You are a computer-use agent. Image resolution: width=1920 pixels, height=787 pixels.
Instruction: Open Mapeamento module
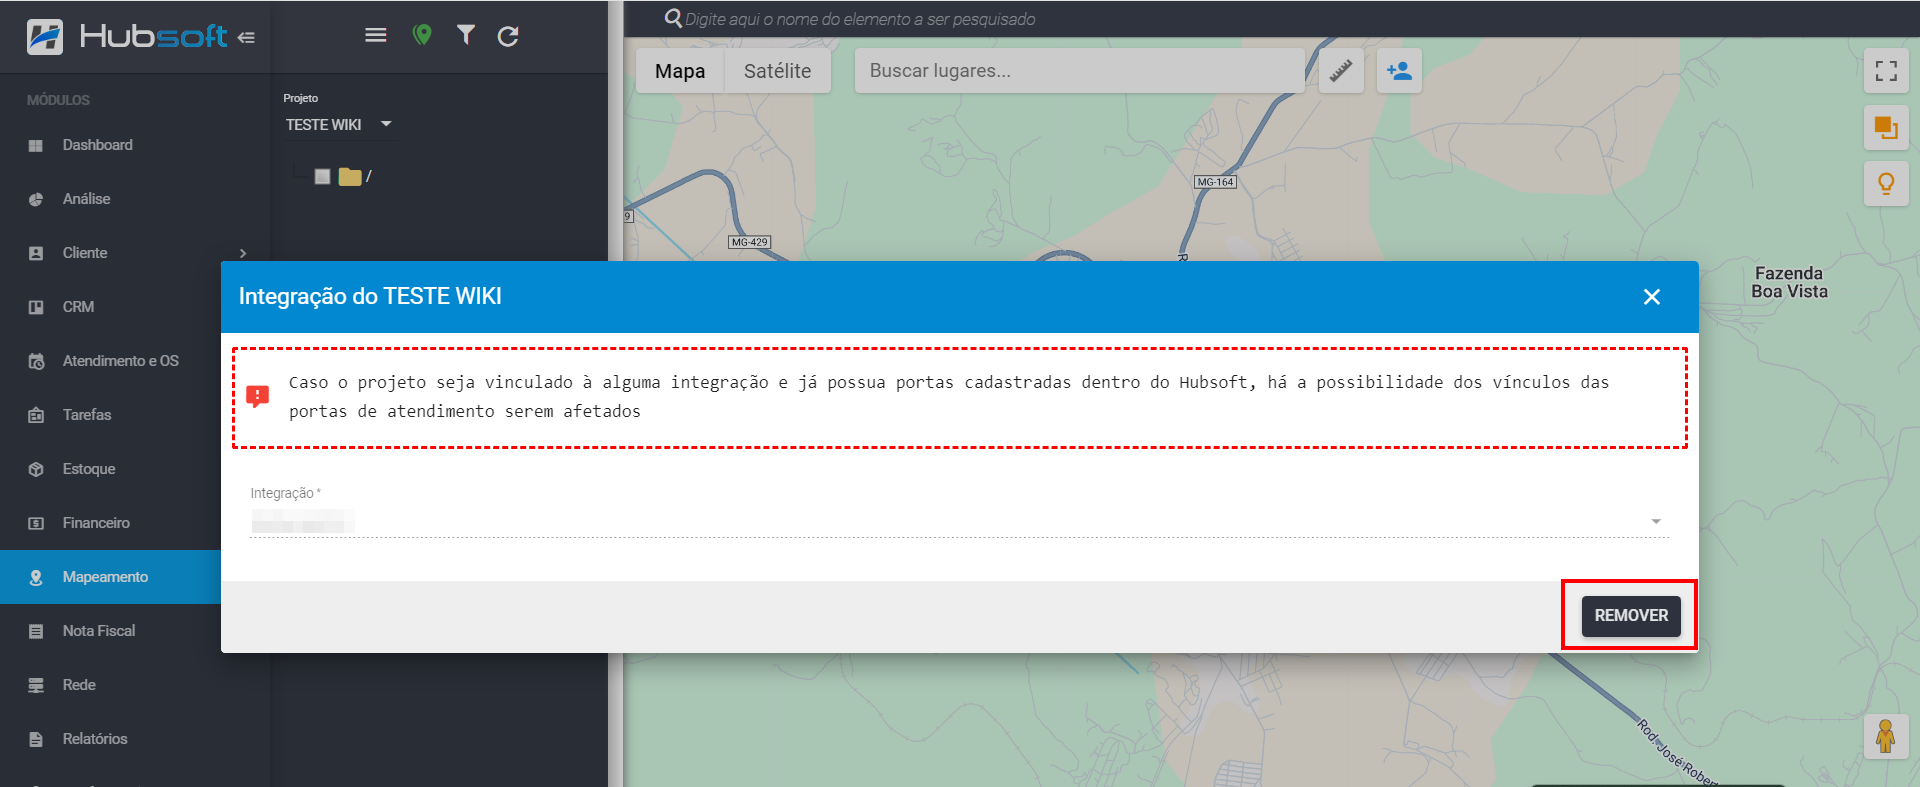pos(110,577)
